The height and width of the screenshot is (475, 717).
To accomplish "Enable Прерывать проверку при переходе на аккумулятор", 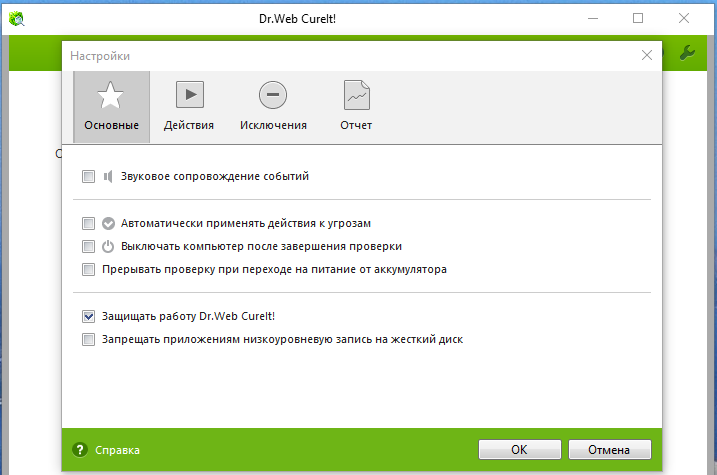I will (88, 269).
